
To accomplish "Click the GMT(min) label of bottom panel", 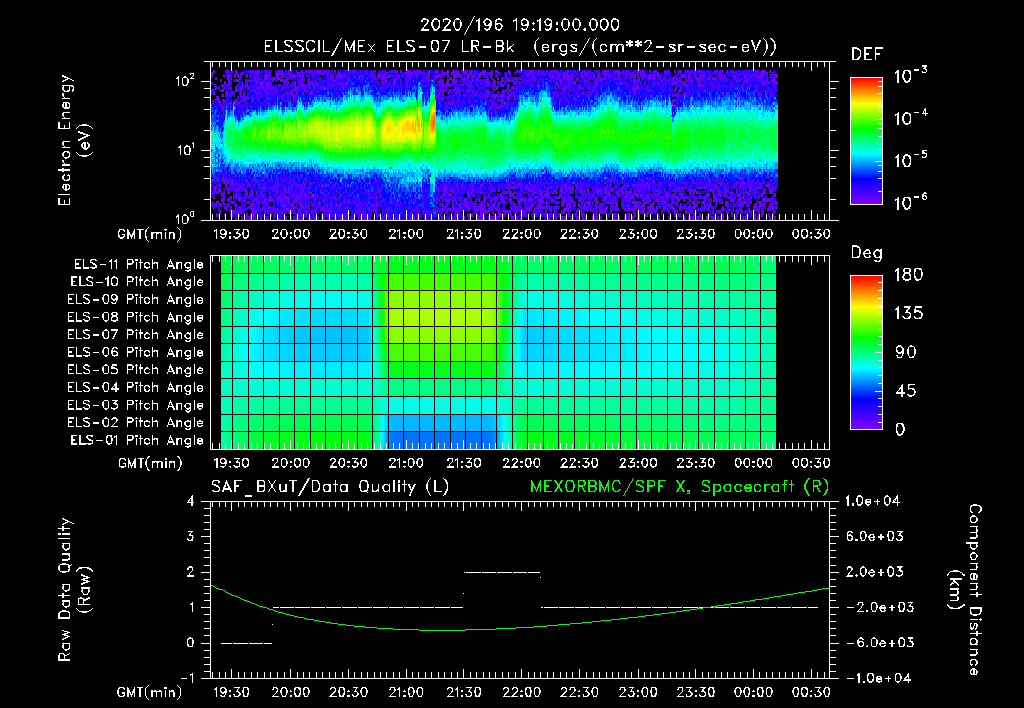I will [x=150, y=692].
